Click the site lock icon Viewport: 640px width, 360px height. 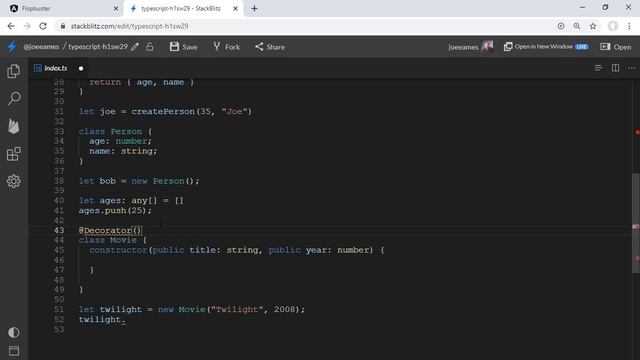62,26
